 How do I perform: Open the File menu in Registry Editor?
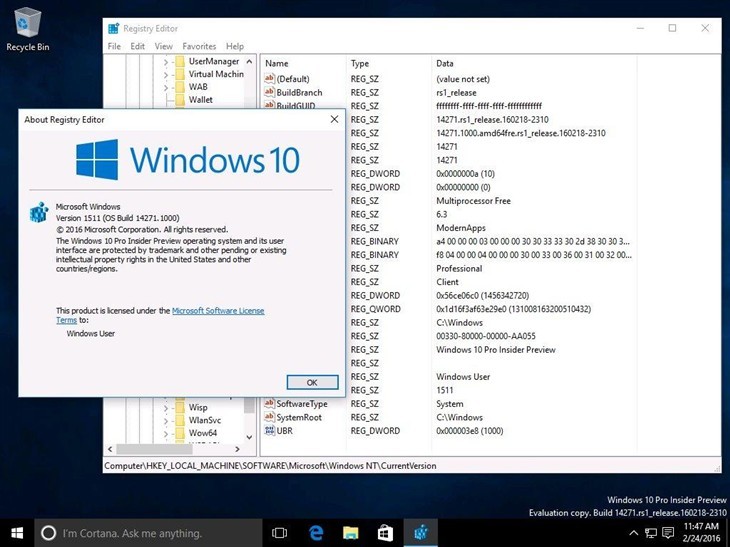[x=114, y=46]
